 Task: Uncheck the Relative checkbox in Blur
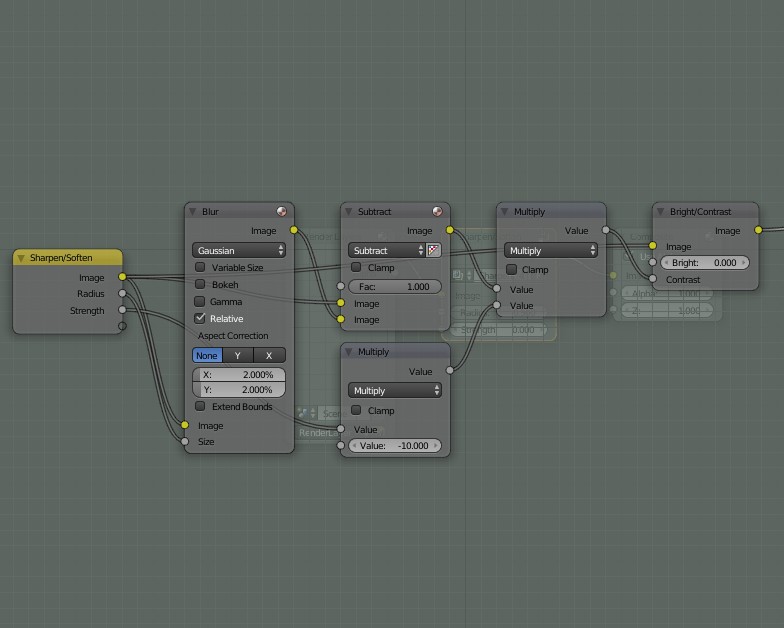(x=200, y=318)
